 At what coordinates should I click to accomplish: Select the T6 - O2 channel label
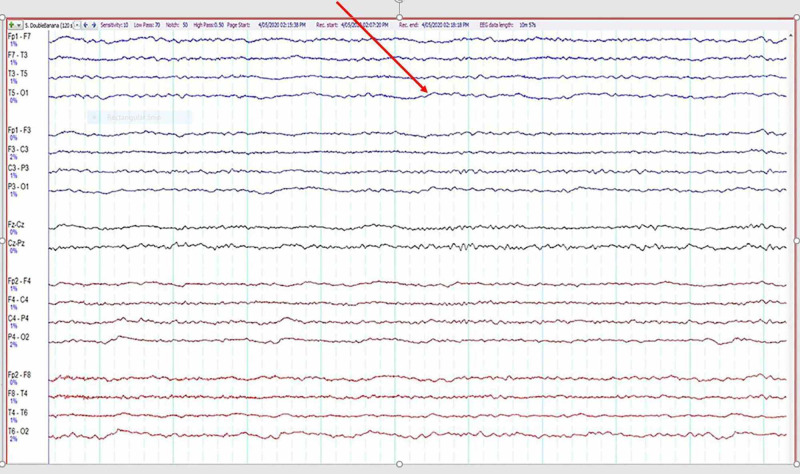click(x=18, y=432)
